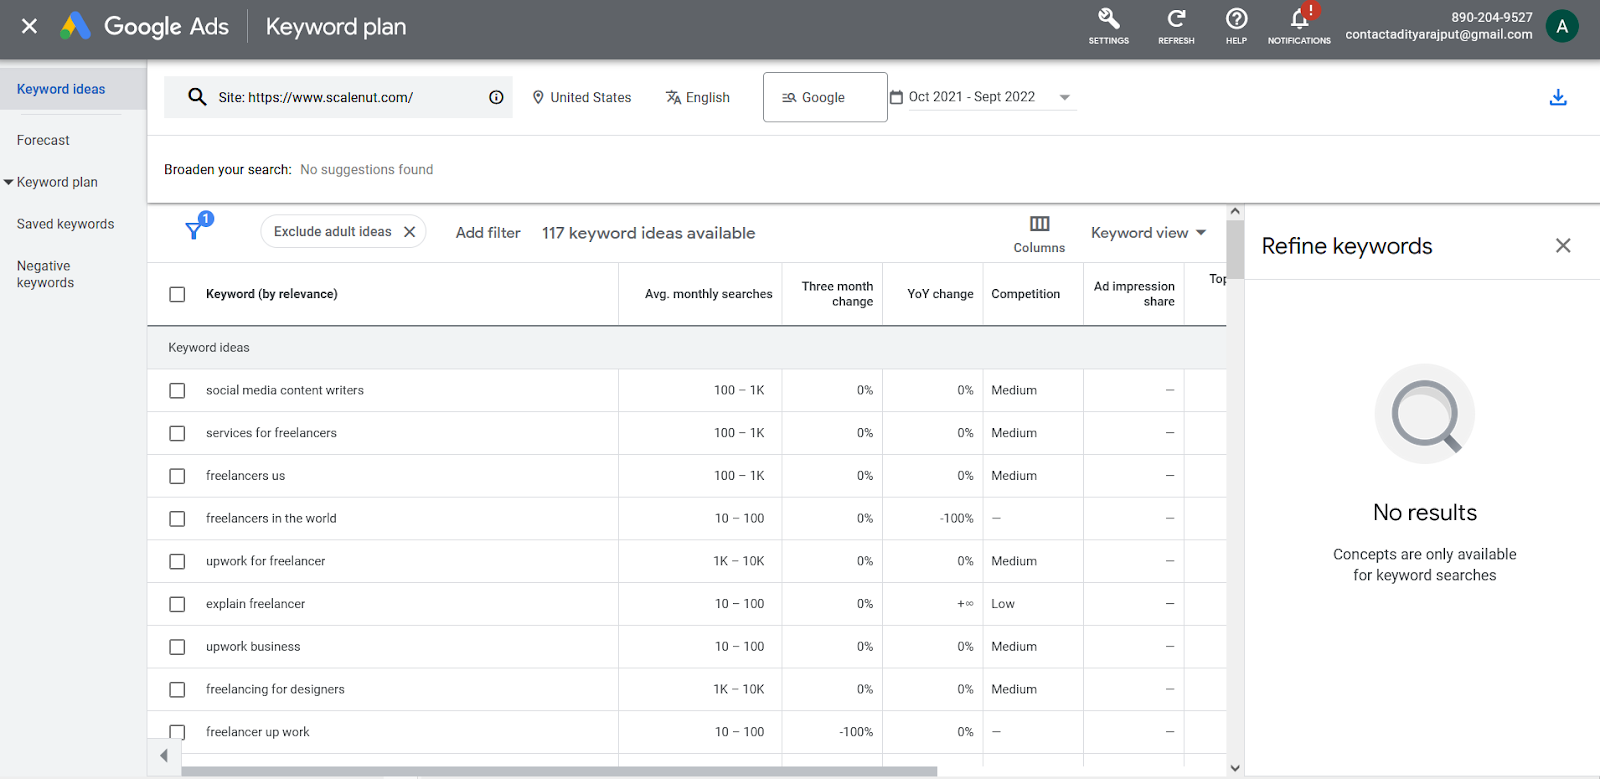Open the Oct 2021 - Sept 2022 date dropdown
This screenshot has height=779, width=1600.
click(x=1064, y=97)
